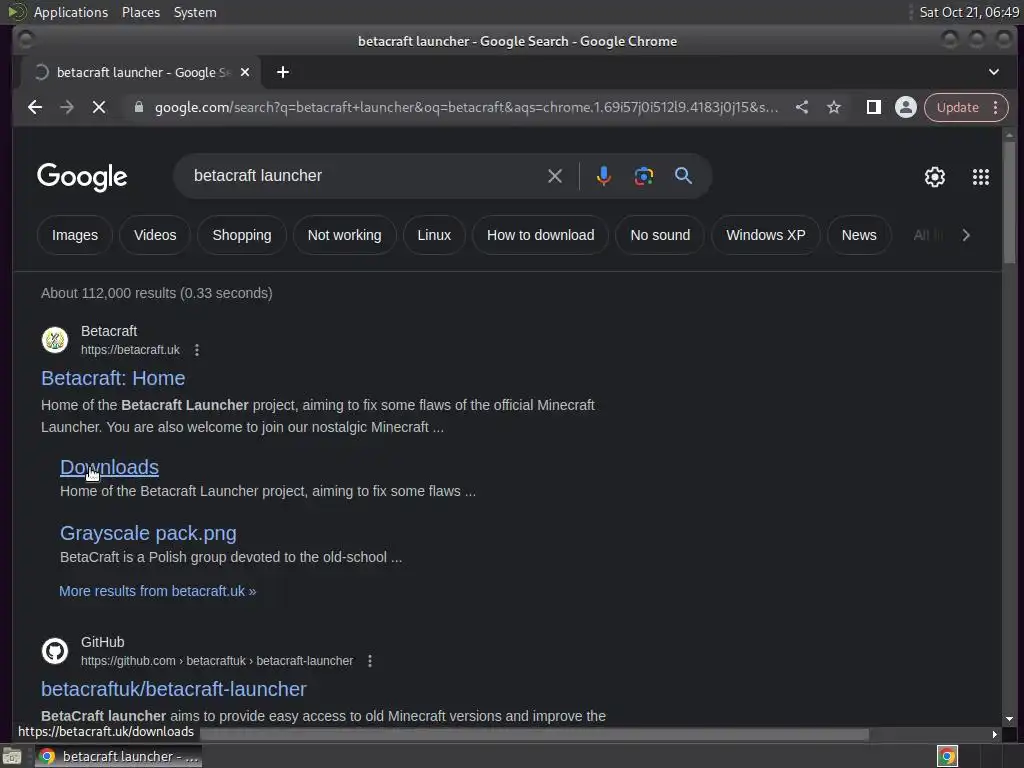The image size is (1024, 768).
Task: Click the scroll-down arrow of vertical scrollbar
Action: click(1010, 719)
